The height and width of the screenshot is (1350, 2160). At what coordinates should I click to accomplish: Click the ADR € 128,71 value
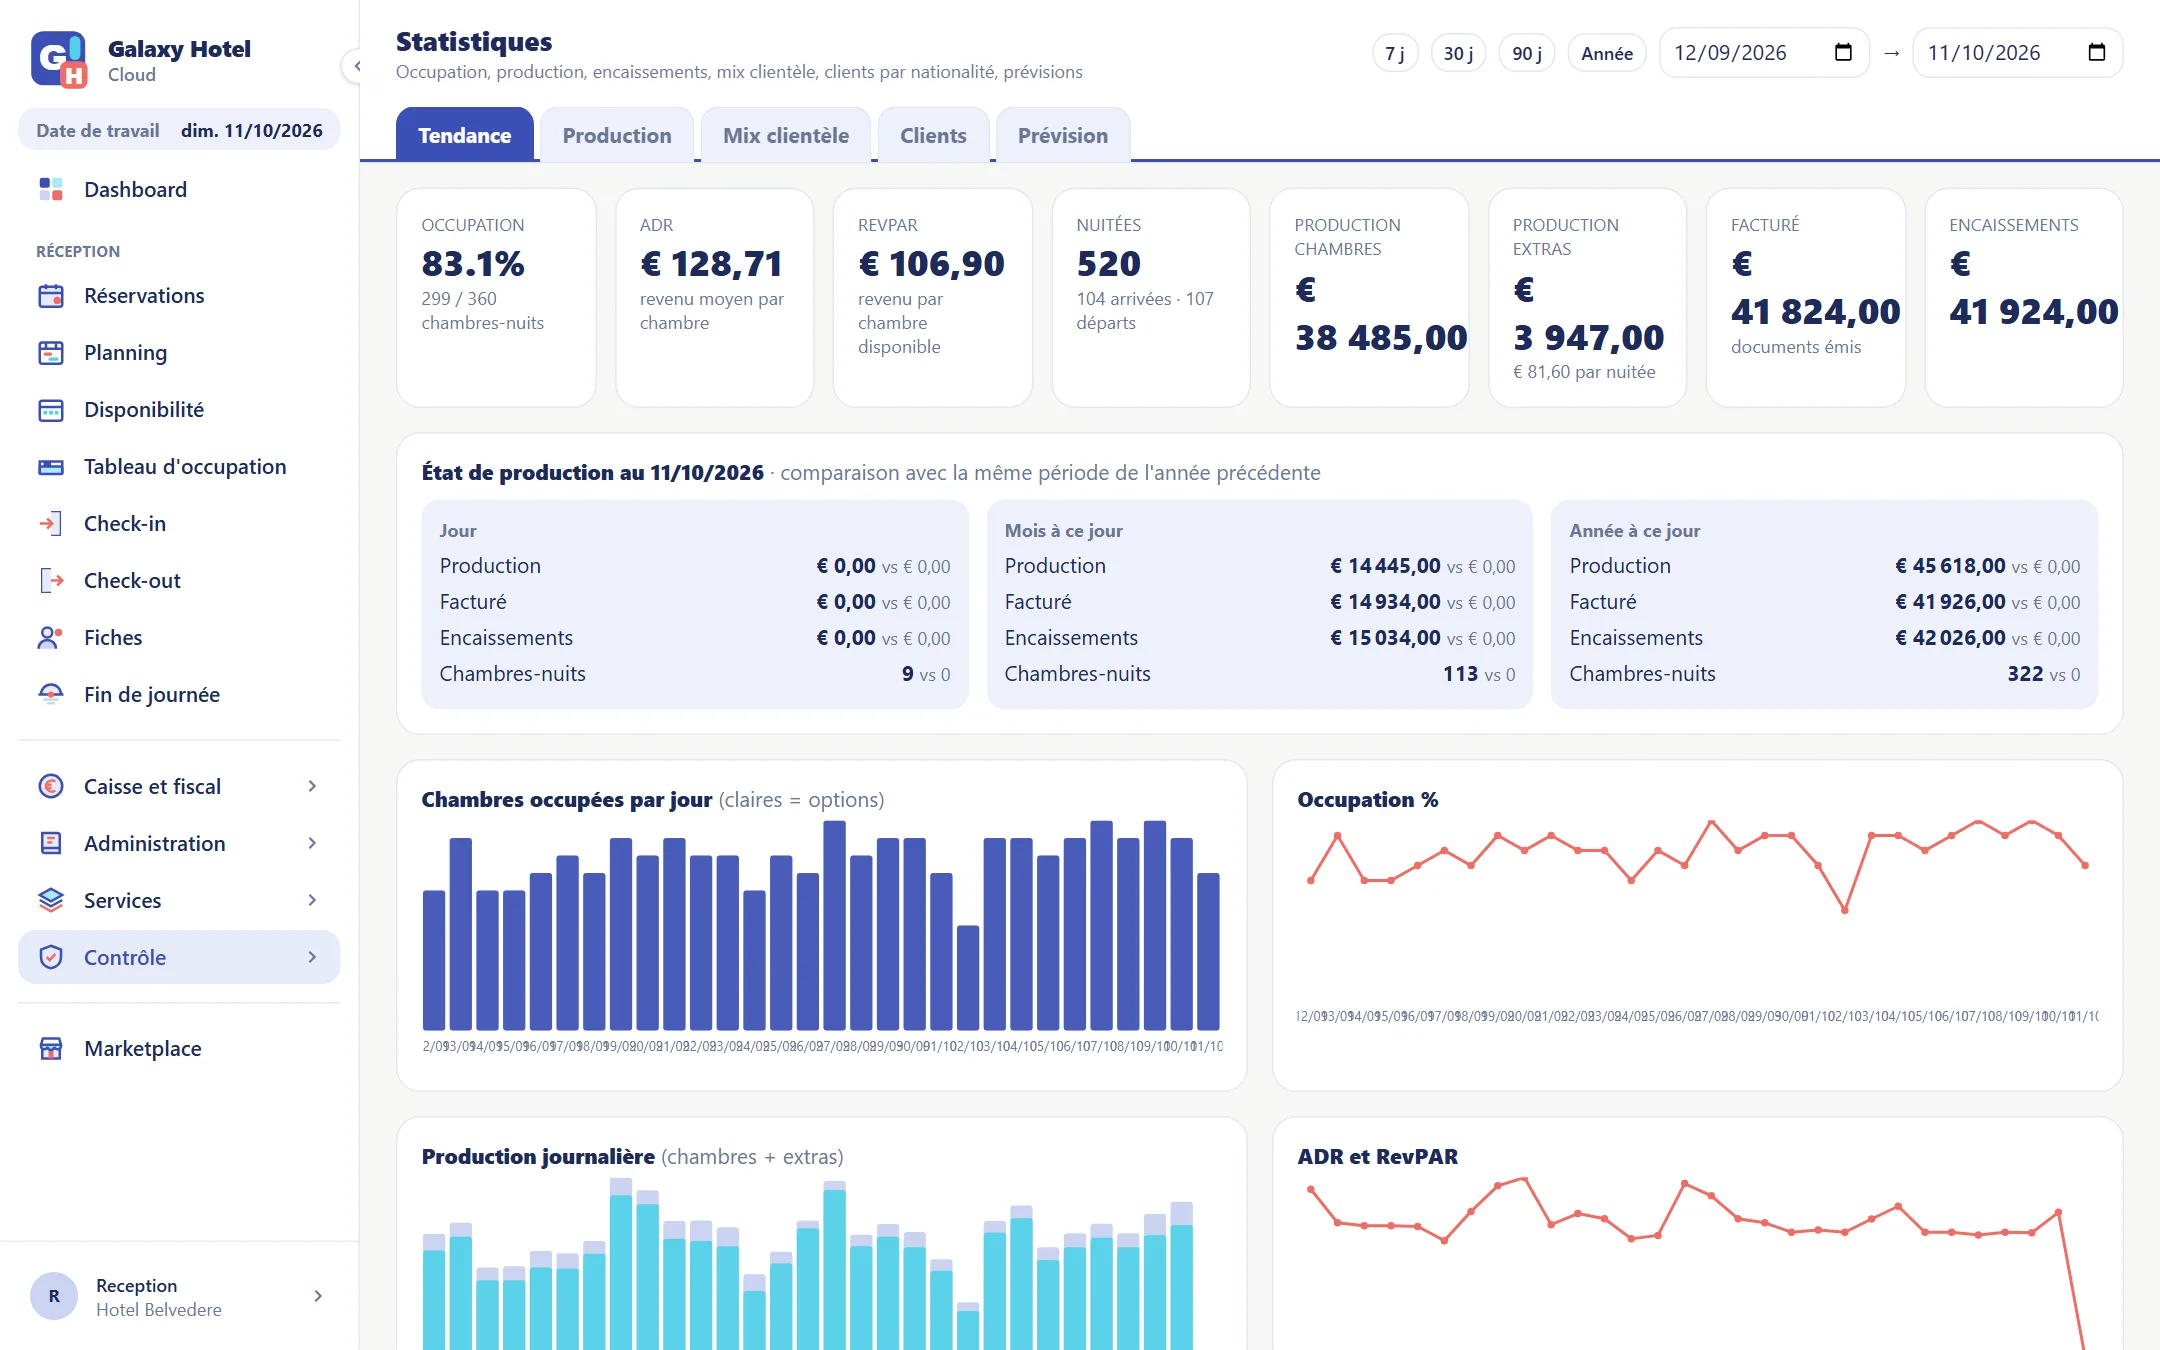tap(711, 264)
